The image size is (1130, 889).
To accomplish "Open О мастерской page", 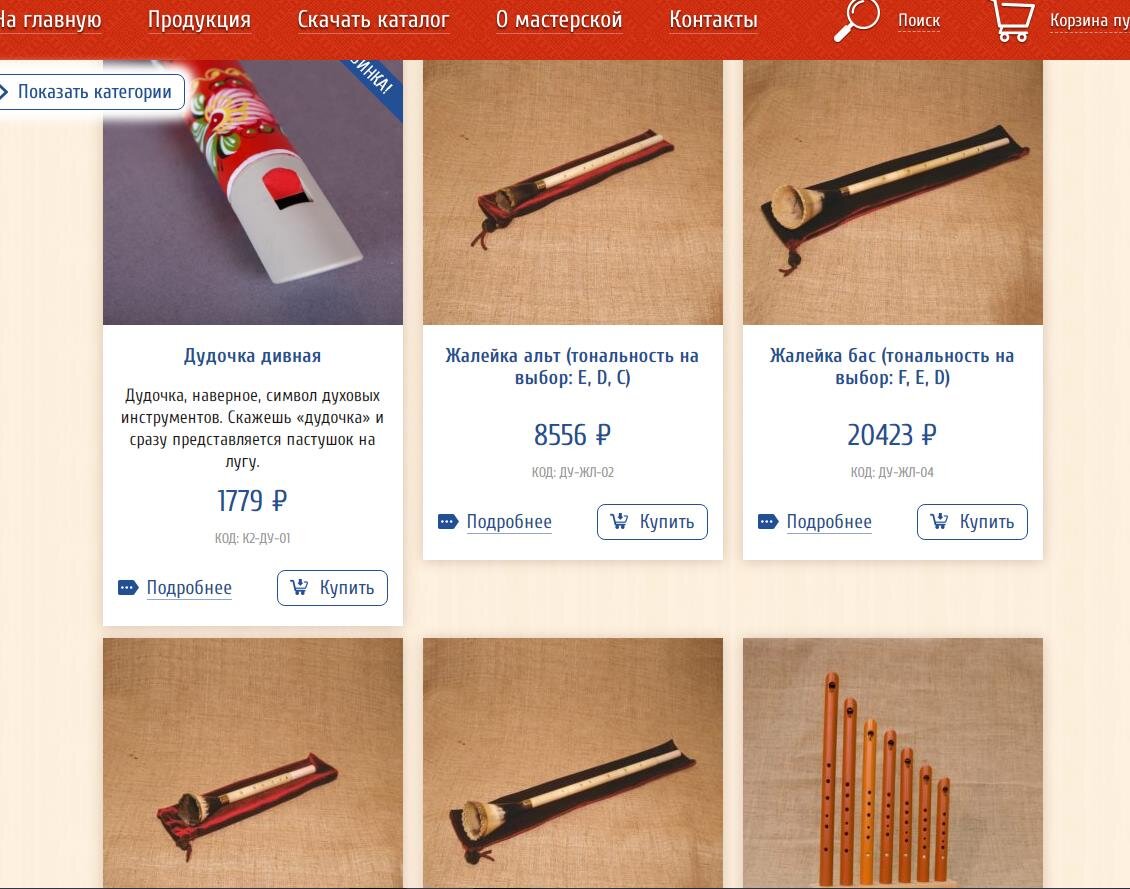I will pyautogui.click(x=559, y=20).
